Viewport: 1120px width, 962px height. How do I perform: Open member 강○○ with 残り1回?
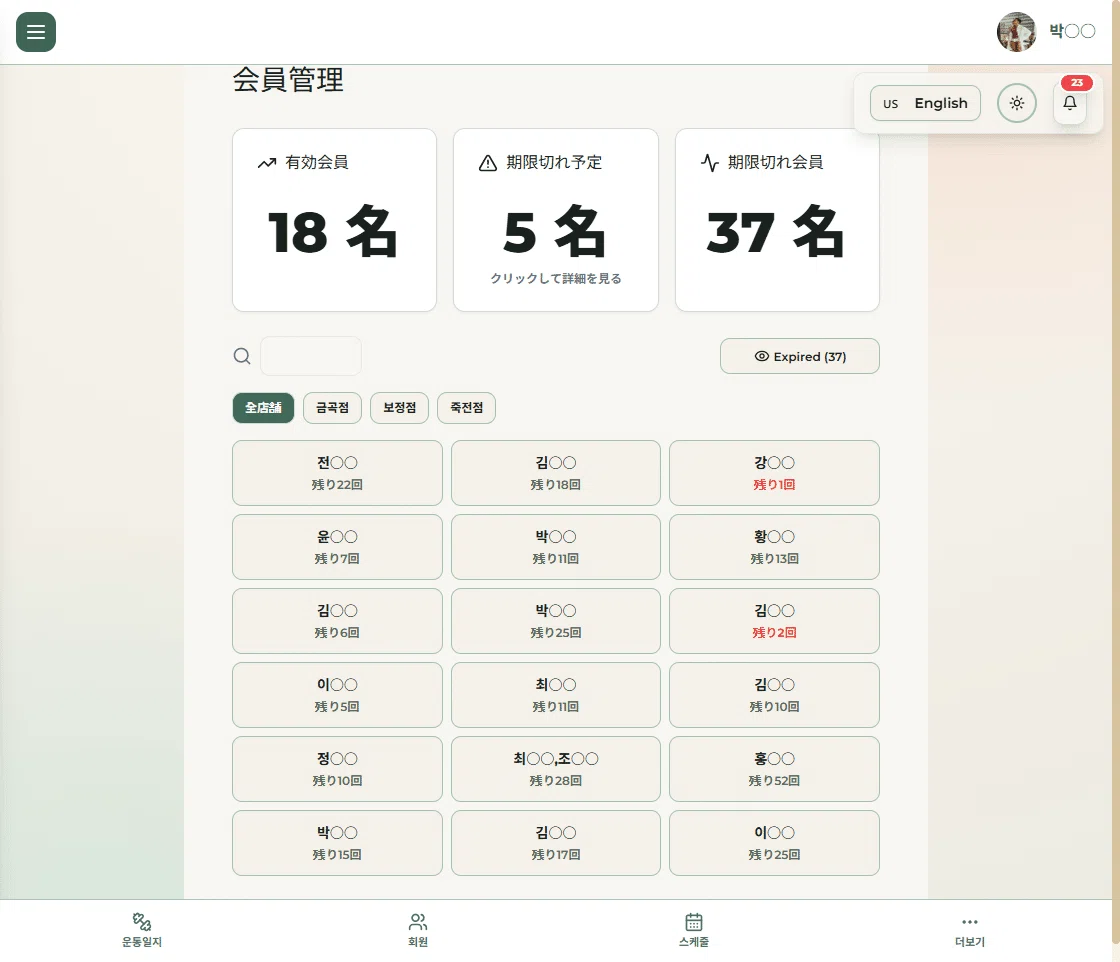(774, 473)
